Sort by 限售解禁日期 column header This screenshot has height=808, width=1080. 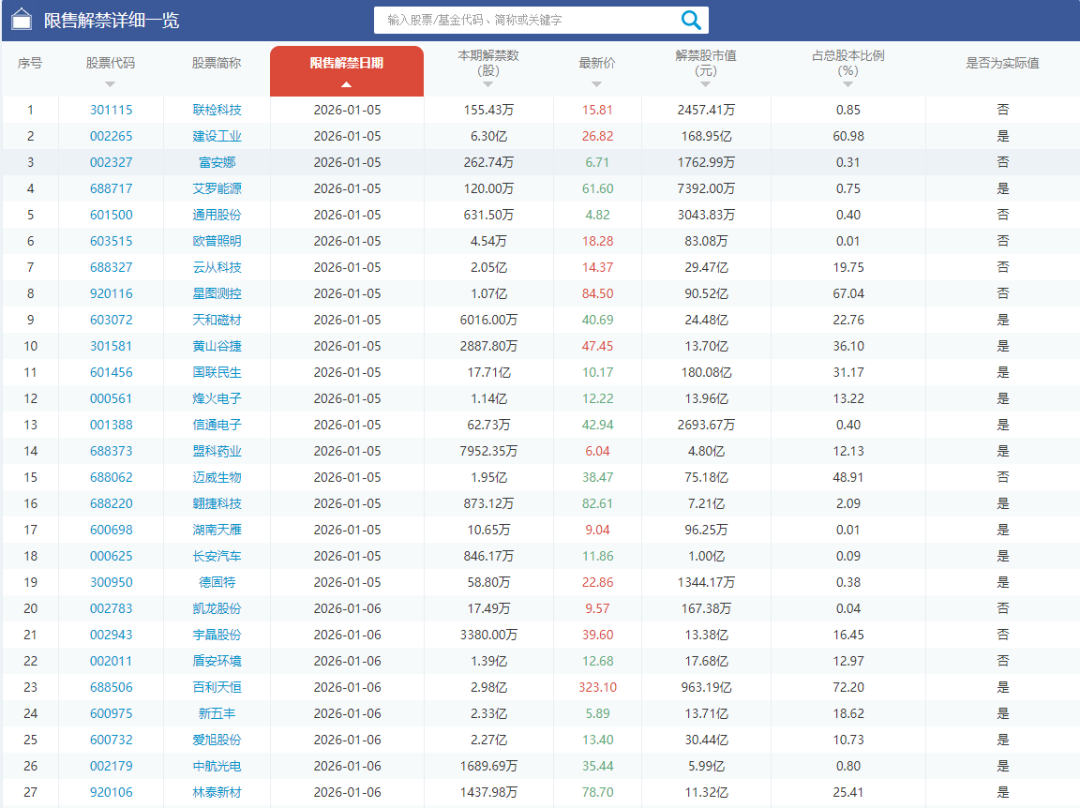346,71
